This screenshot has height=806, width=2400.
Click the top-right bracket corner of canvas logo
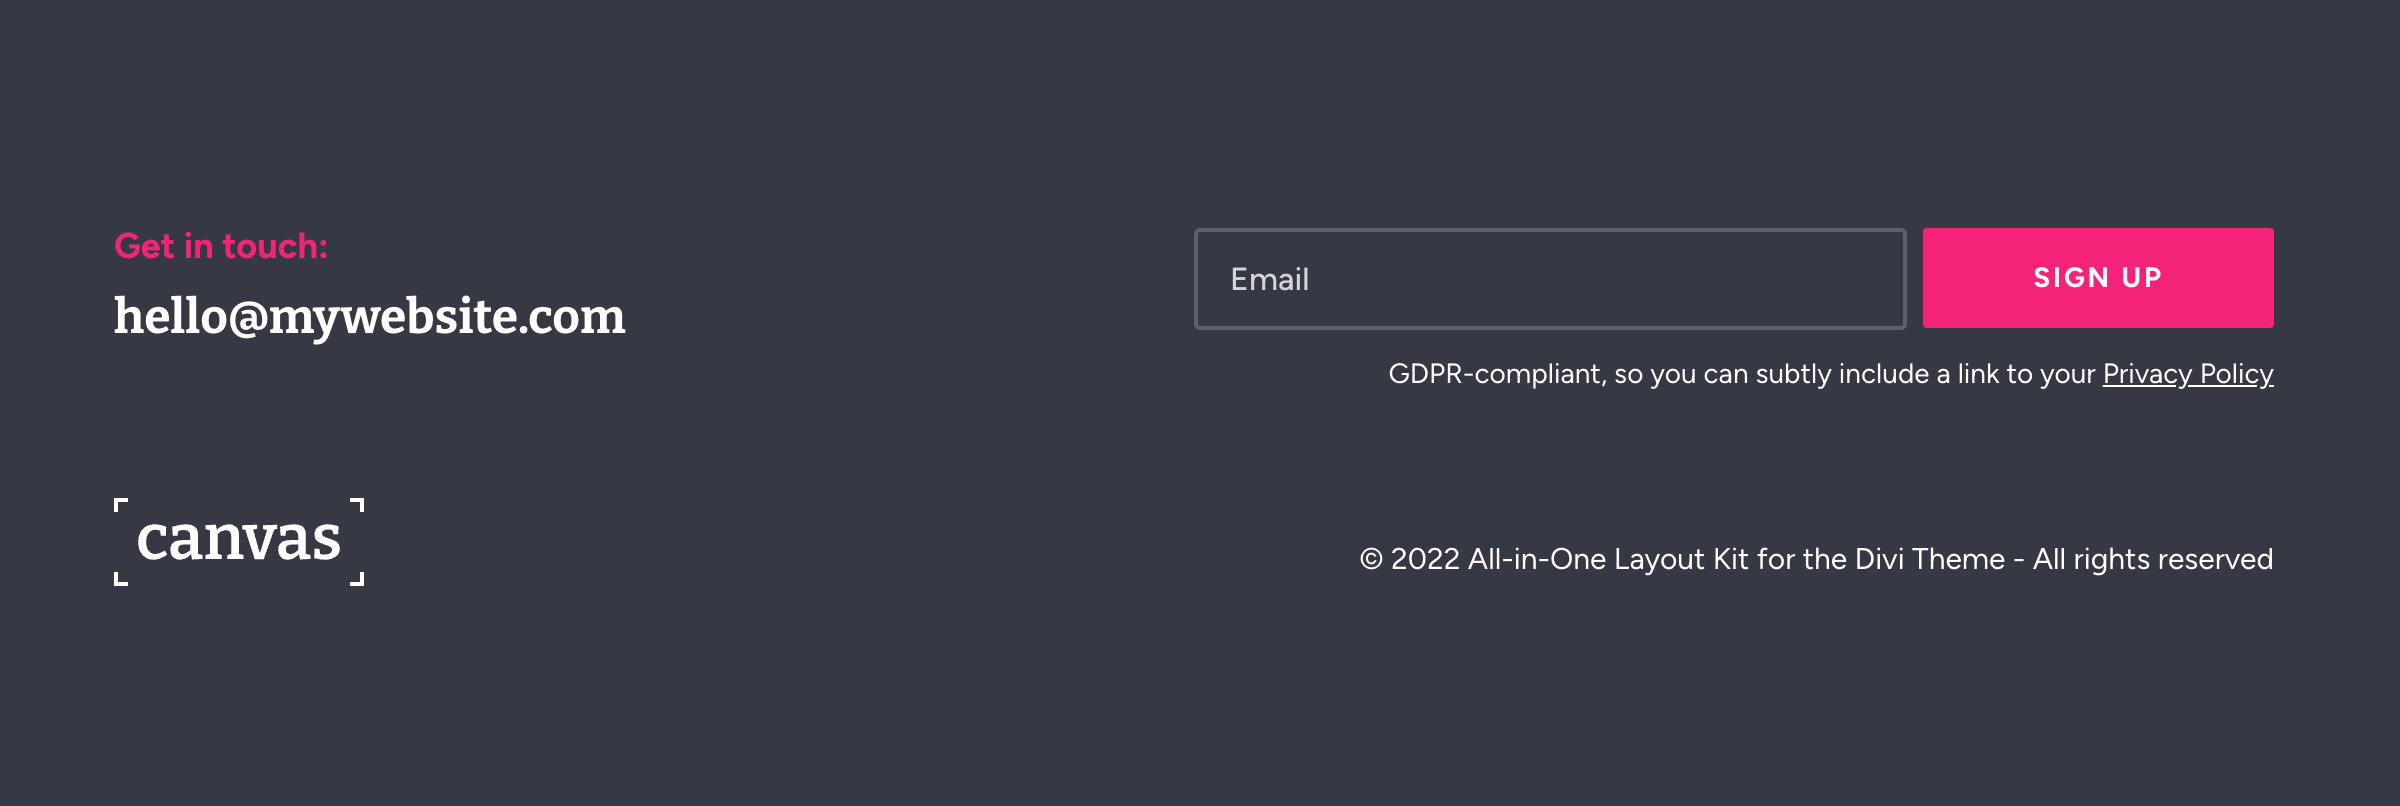[x=358, y=504]
